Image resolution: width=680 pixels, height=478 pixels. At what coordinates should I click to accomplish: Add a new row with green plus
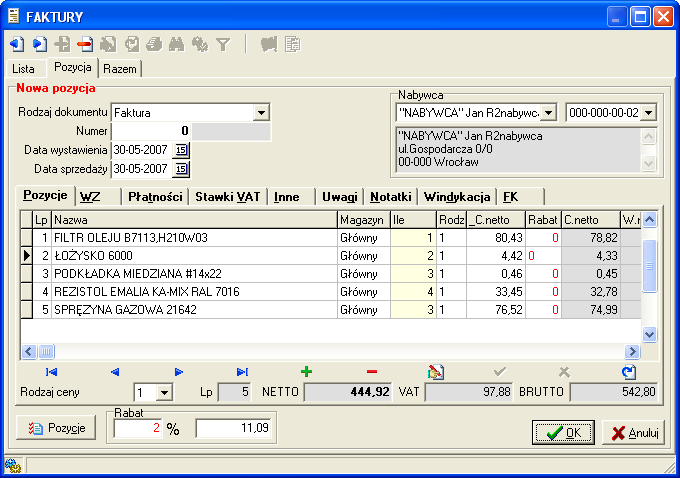pyautogui.click(x=306, y=372)
